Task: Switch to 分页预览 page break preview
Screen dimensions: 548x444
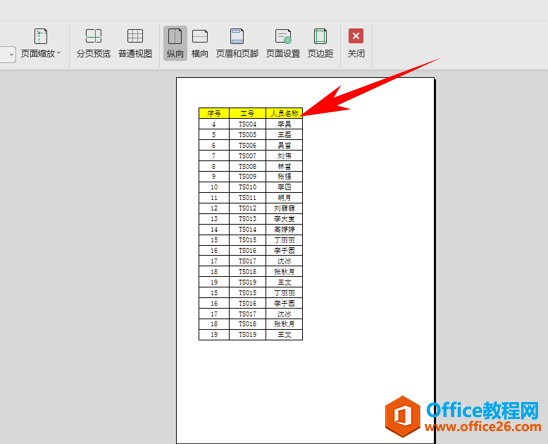Action: coord(94,43)
